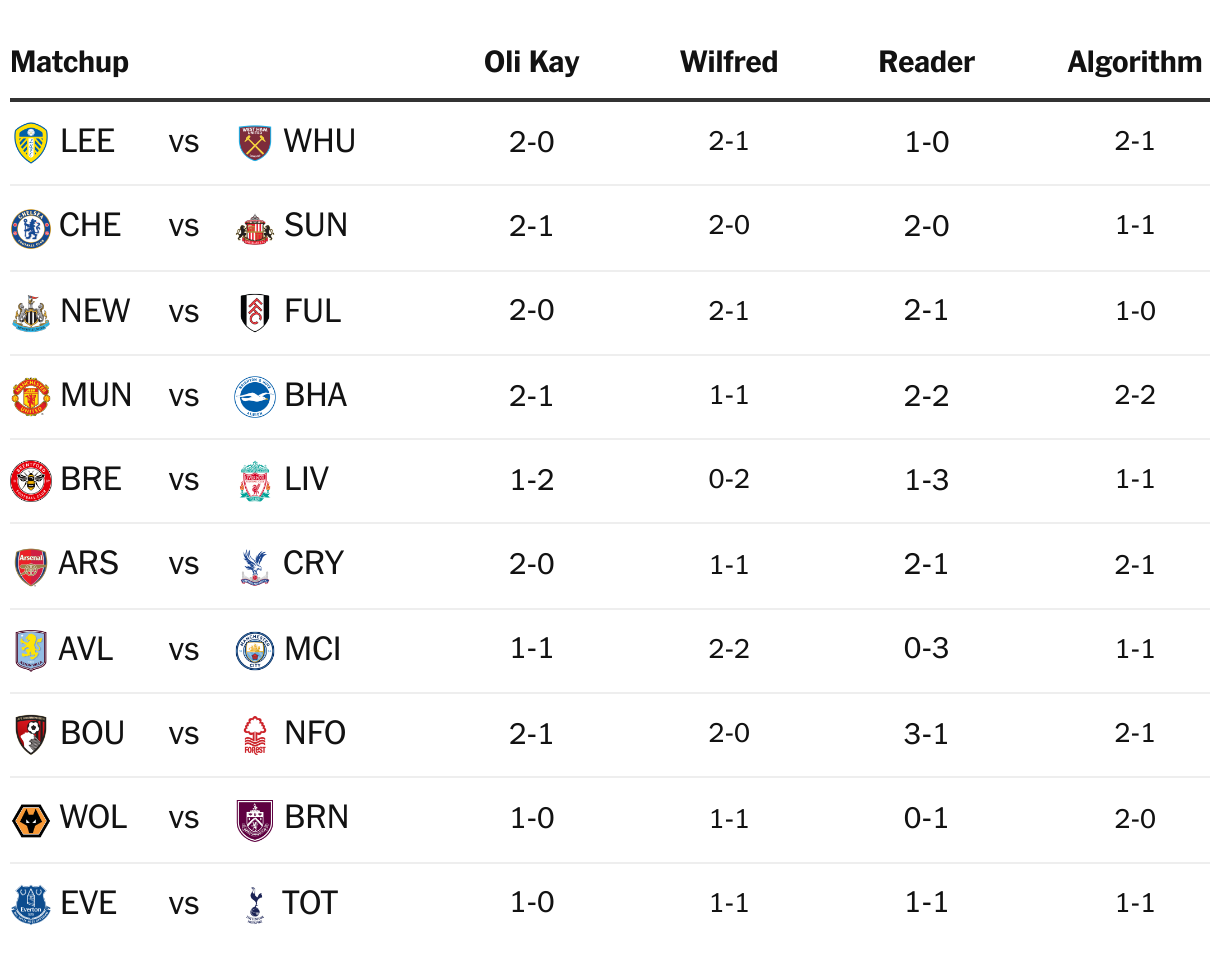Click the Manchester City badge
The image size is (1220, 956).
pos(255,650)
